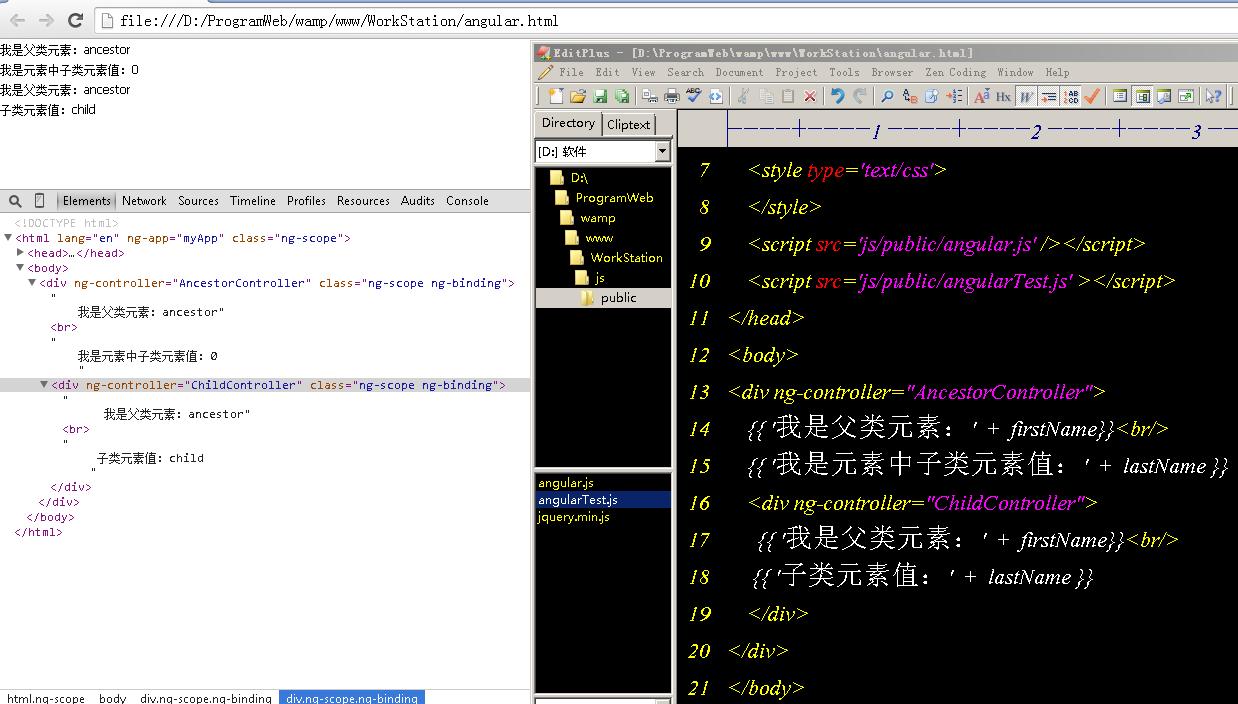Screen dimensions: 1238x704
Task: Click the Redo arrow icon
Action: click(859, 96)
